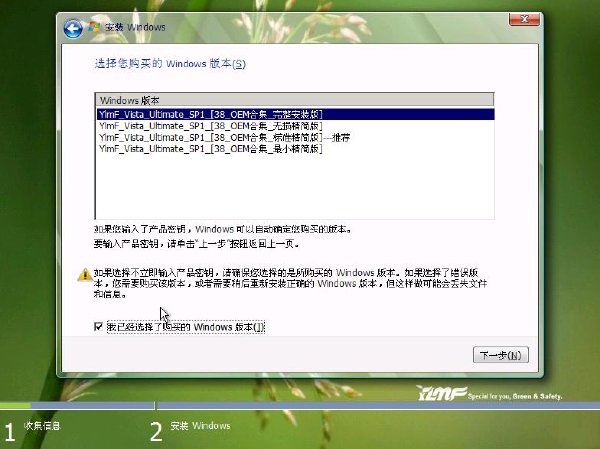Go back using the blue arrow button

[x=73, y=28]
